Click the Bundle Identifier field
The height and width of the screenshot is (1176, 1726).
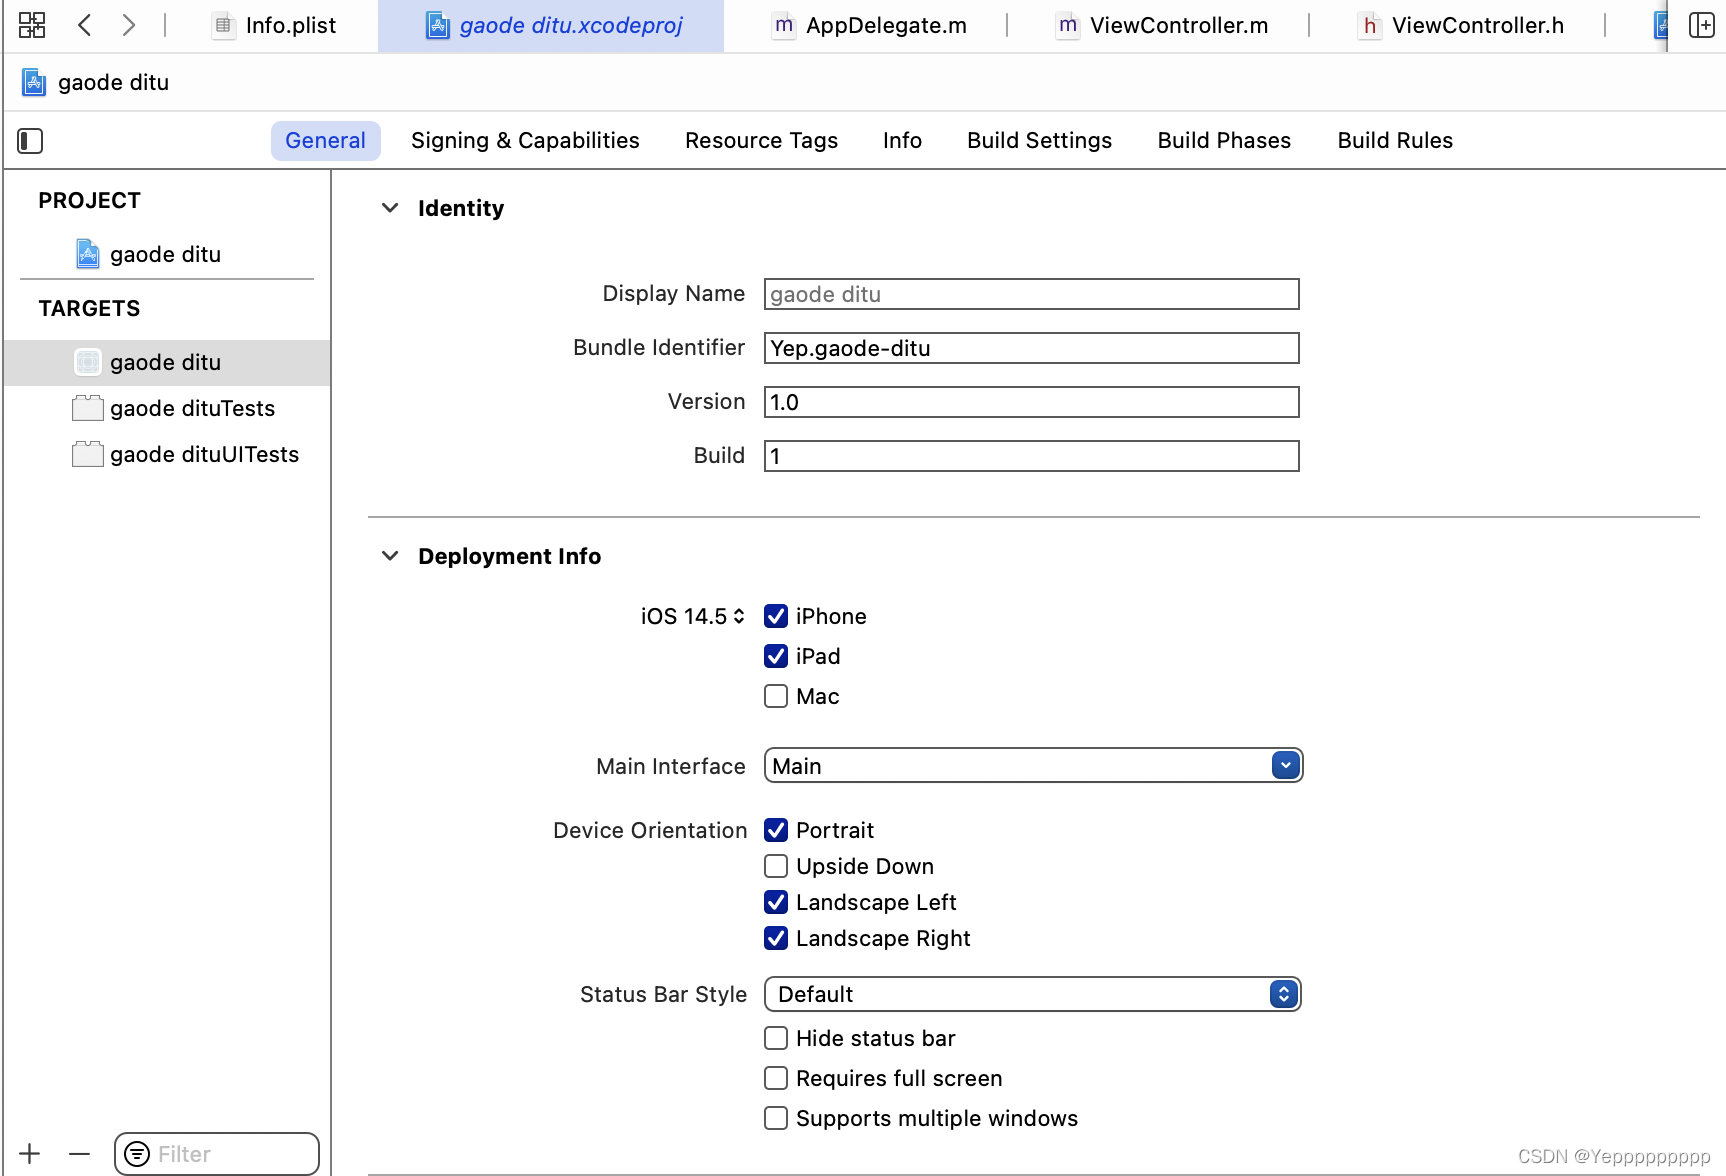tap(1032, 348)
